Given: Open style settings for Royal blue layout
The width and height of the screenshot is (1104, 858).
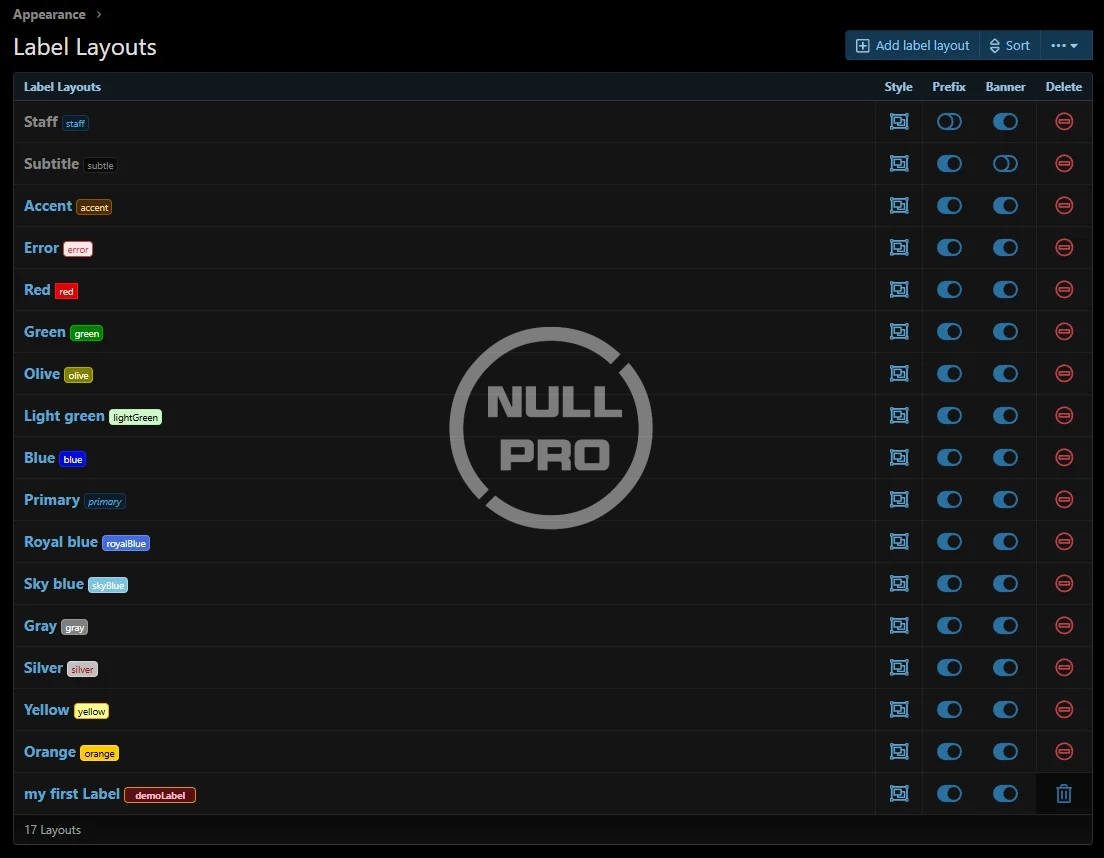Looking at the screenshot, I should click(x=899, y=542).
